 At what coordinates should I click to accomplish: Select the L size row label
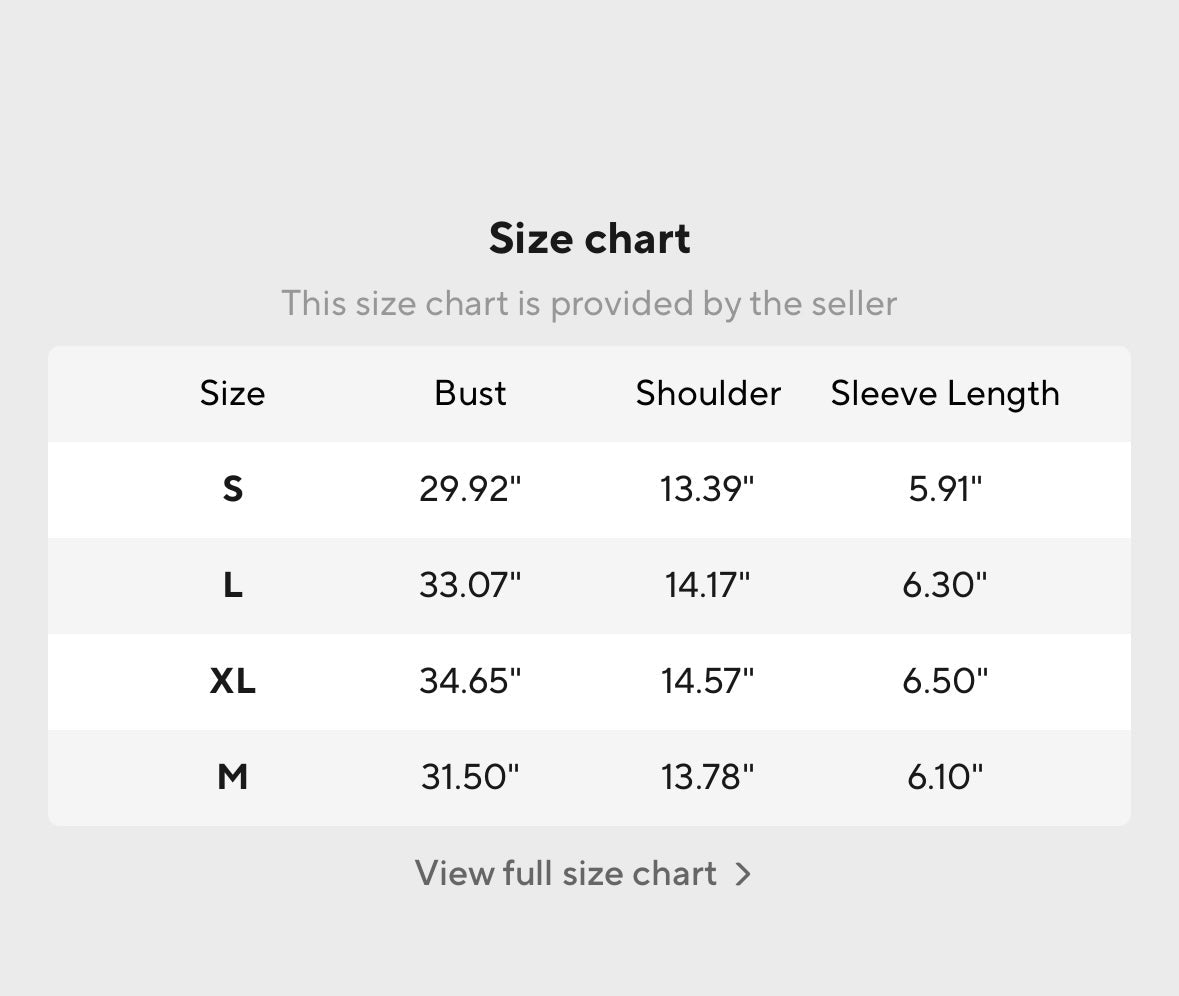[232, 585]
